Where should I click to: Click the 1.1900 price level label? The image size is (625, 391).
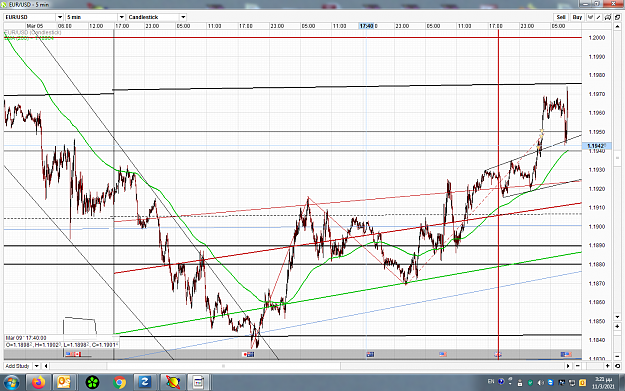coord(597,226)
